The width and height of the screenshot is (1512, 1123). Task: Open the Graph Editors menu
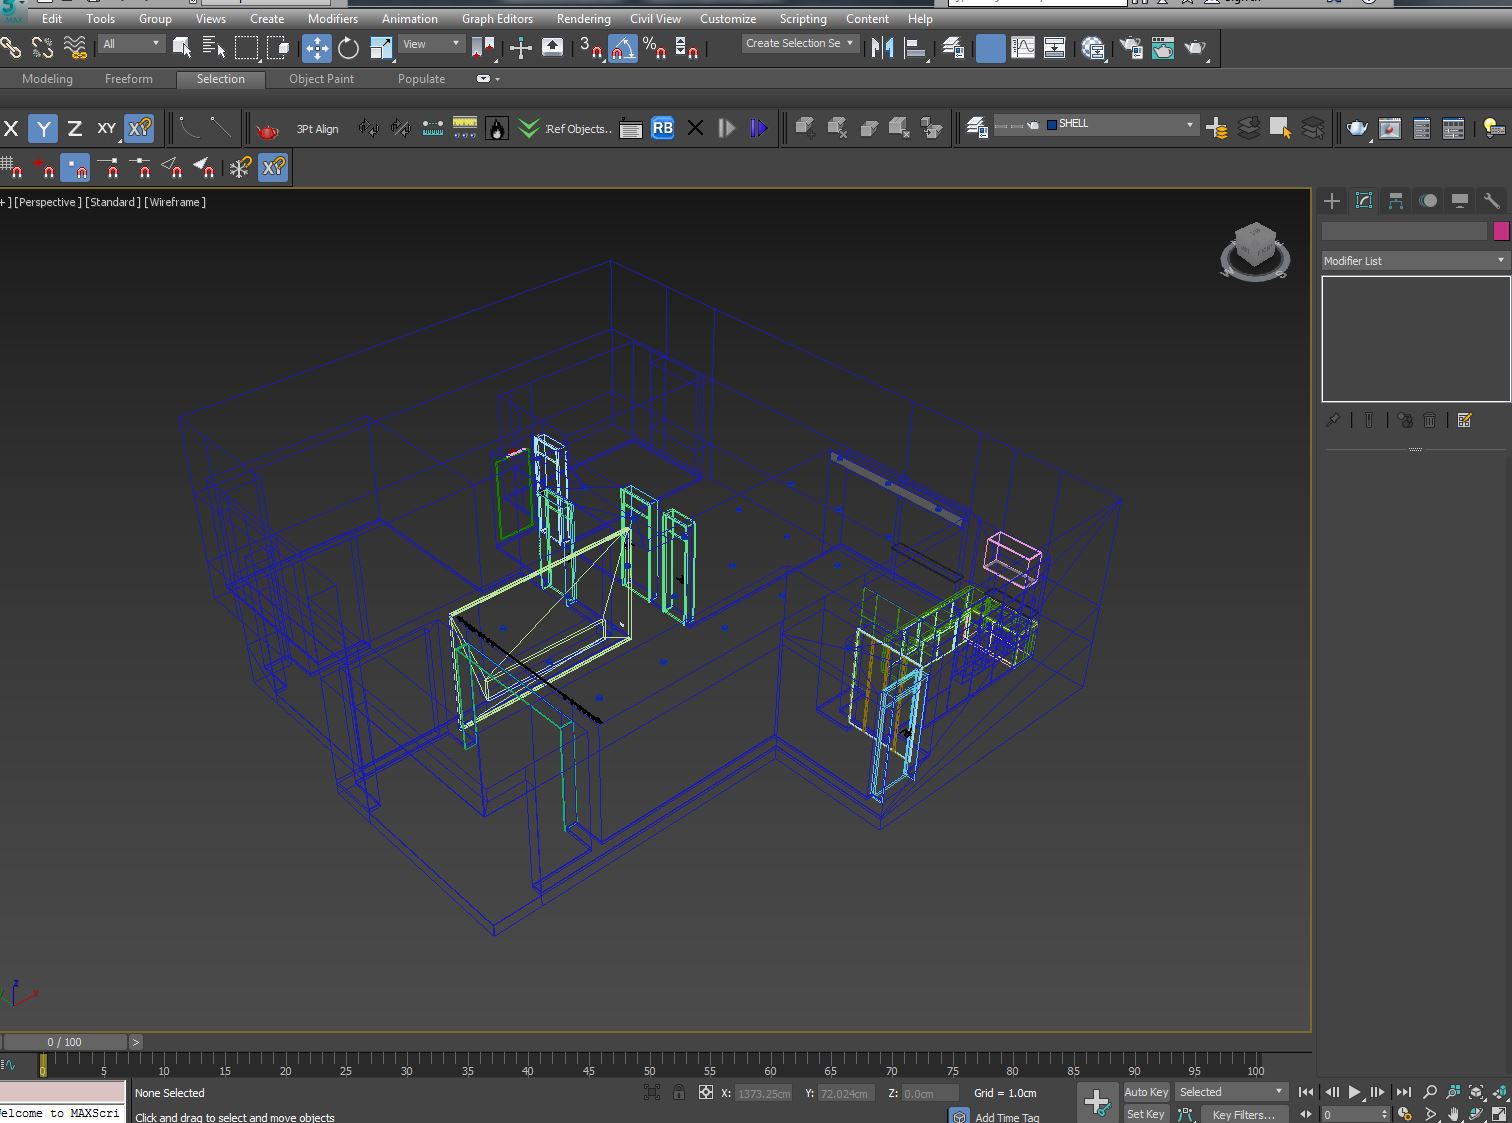point(497,18)
